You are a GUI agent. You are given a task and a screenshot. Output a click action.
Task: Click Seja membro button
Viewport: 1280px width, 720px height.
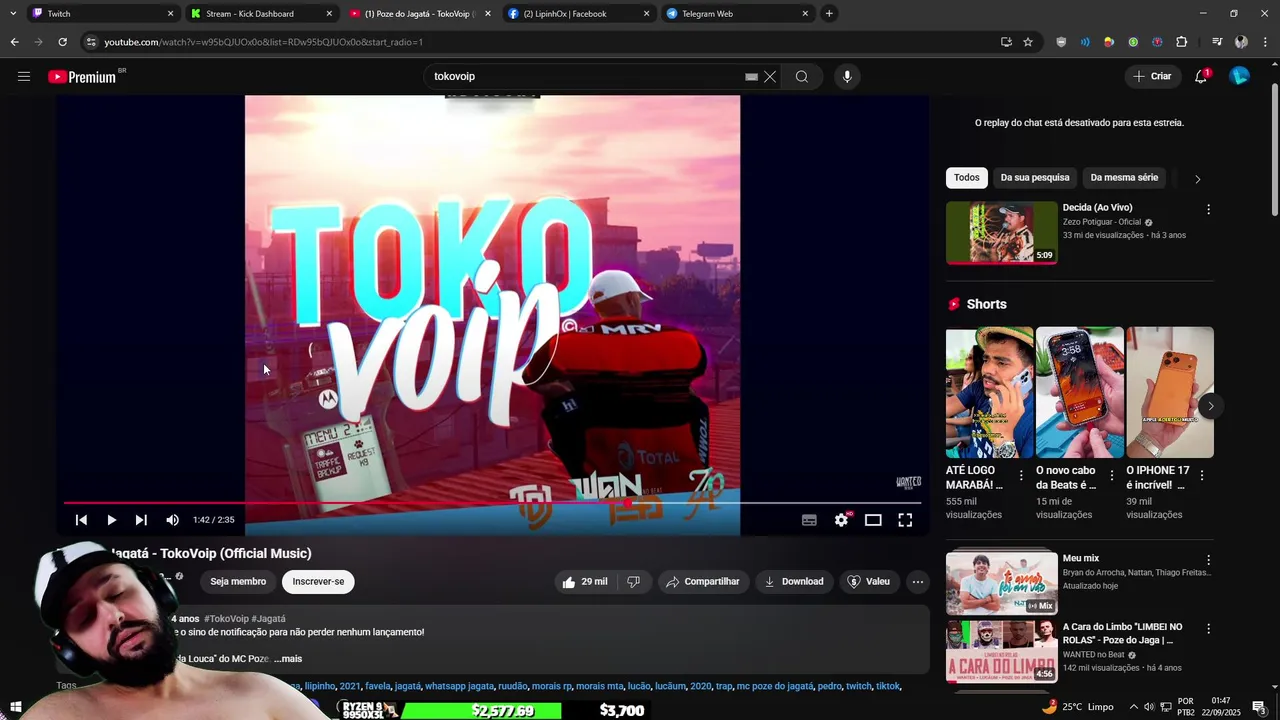click(x=238, y=582)
